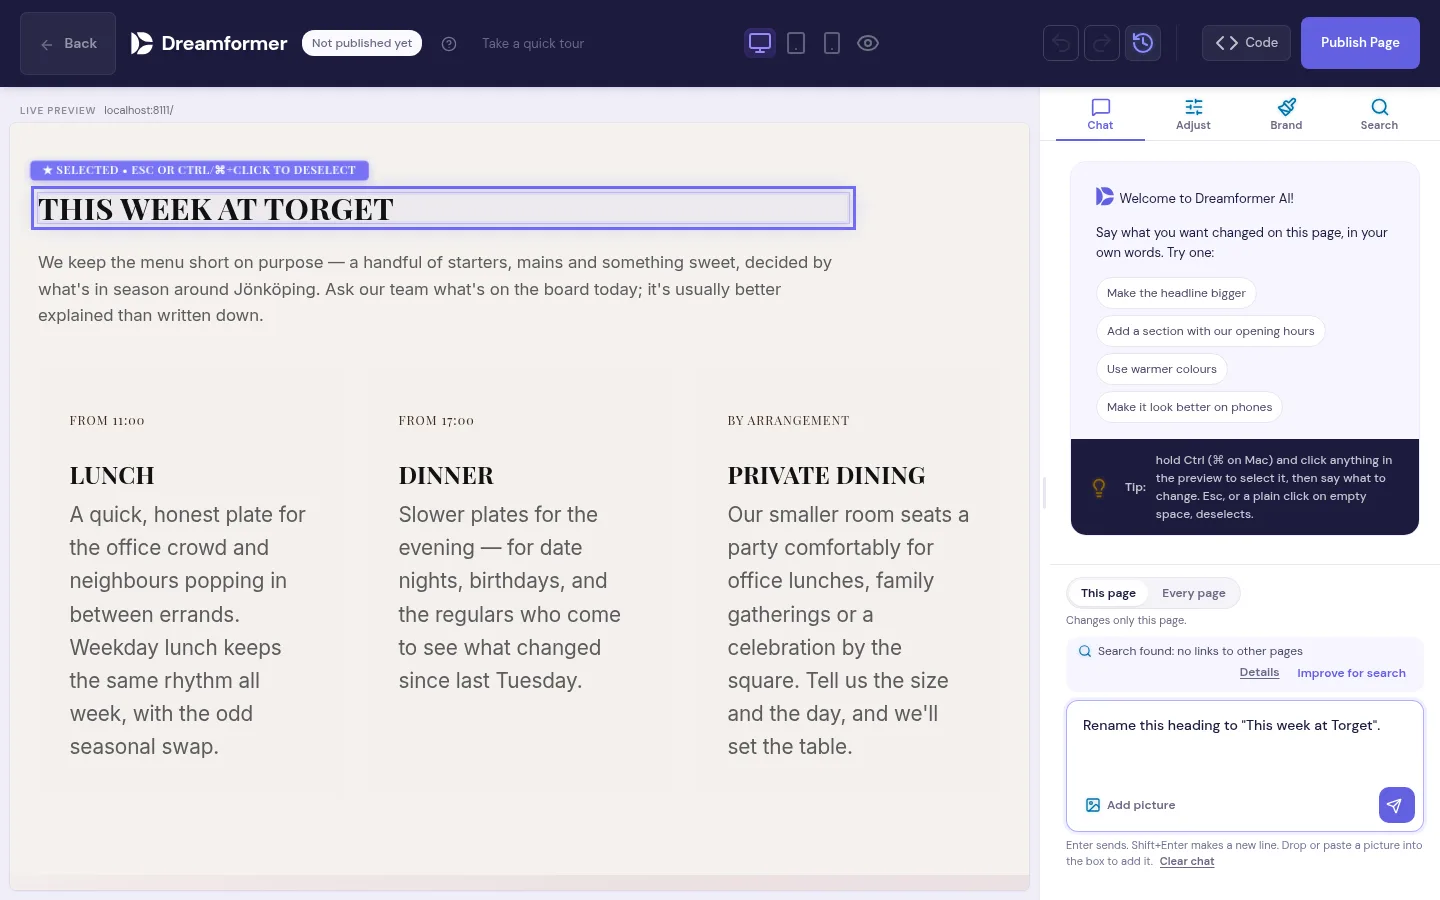Open the Code view
Screen dimensions: 1440x900
(x=1247, y=43)
